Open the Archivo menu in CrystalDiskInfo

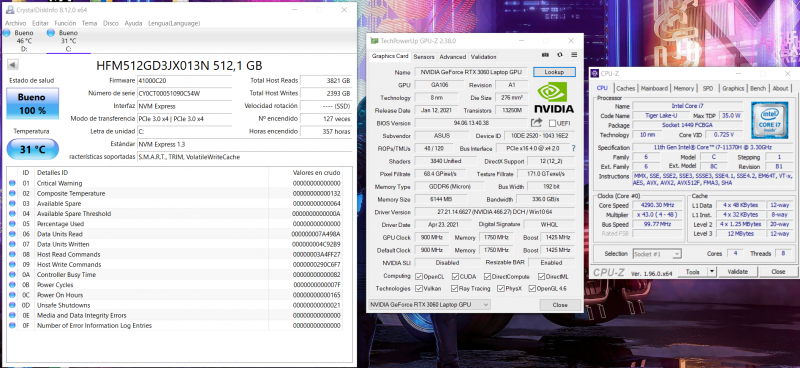click(x=15, y=23)
